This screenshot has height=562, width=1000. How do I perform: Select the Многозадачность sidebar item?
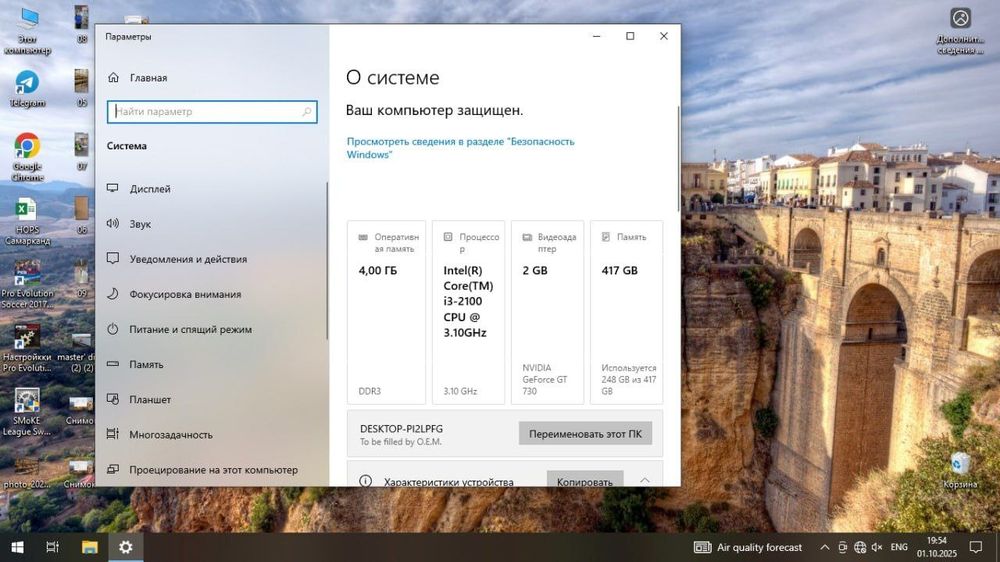[x=171, y=434]
